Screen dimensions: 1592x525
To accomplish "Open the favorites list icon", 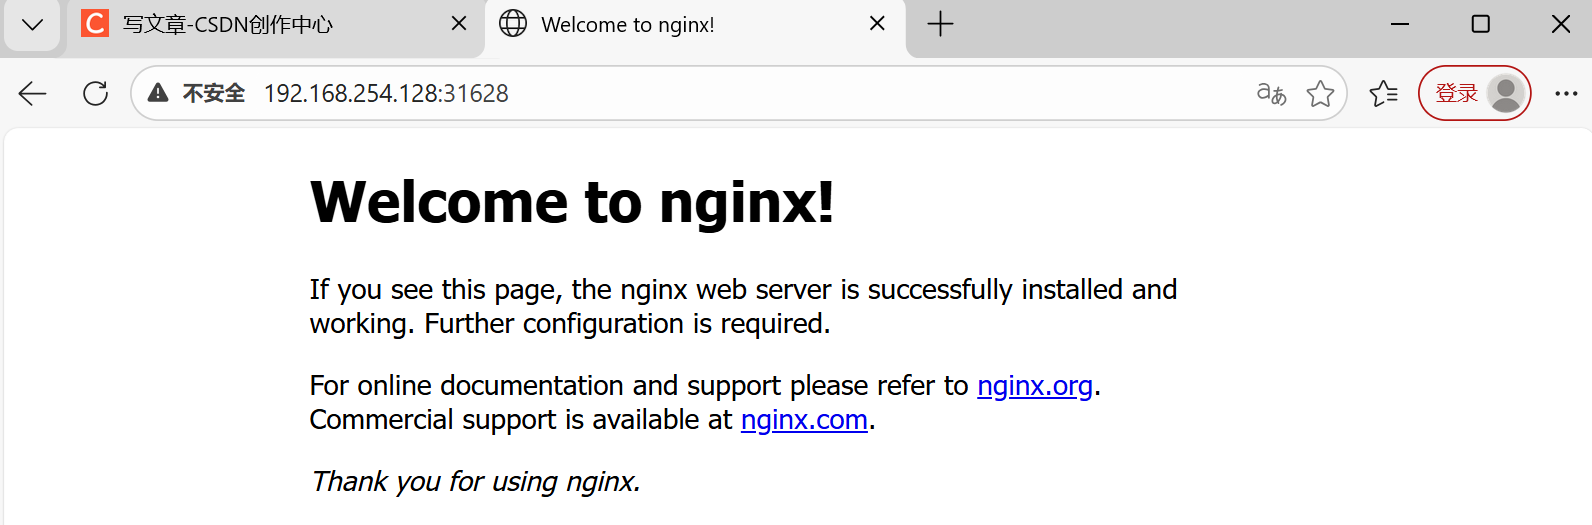I will pyautogui.click(x=1384, y=93).
